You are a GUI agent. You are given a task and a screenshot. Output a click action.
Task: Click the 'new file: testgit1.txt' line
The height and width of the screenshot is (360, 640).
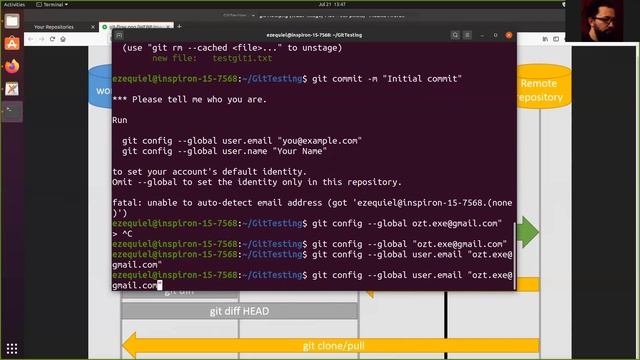[212, 58]
